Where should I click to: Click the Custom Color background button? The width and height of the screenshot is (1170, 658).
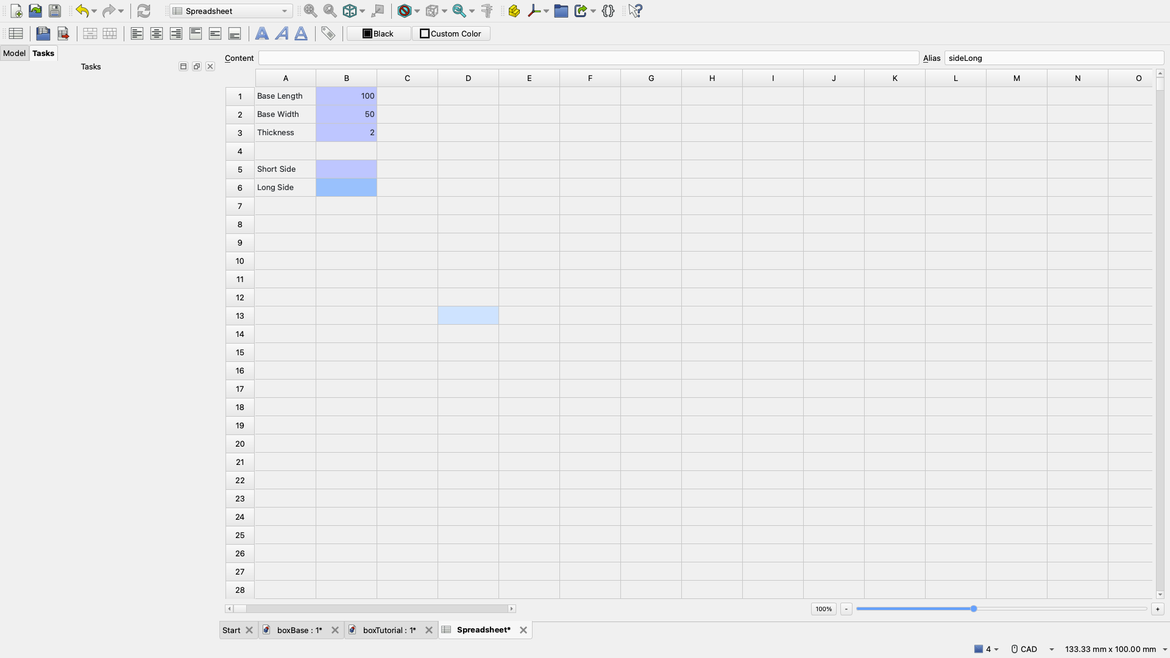click(x=450, y=32)
